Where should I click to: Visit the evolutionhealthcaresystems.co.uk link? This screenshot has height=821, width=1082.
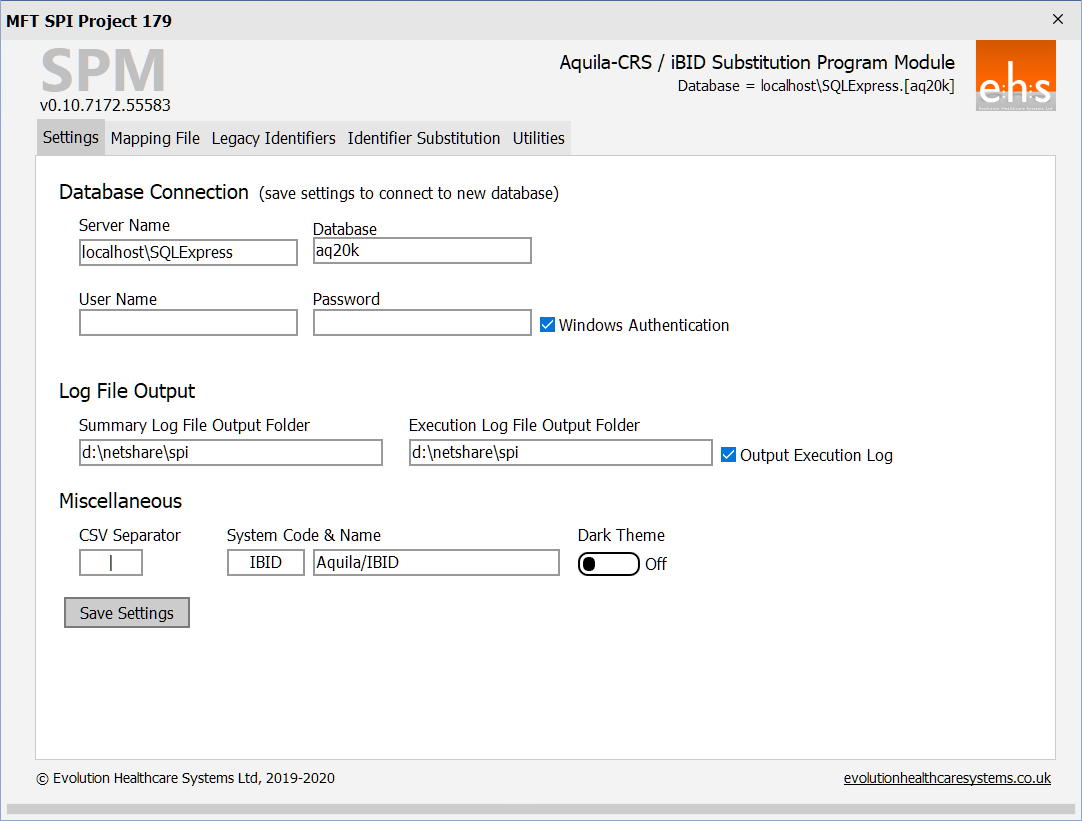[x=946, y=778]
